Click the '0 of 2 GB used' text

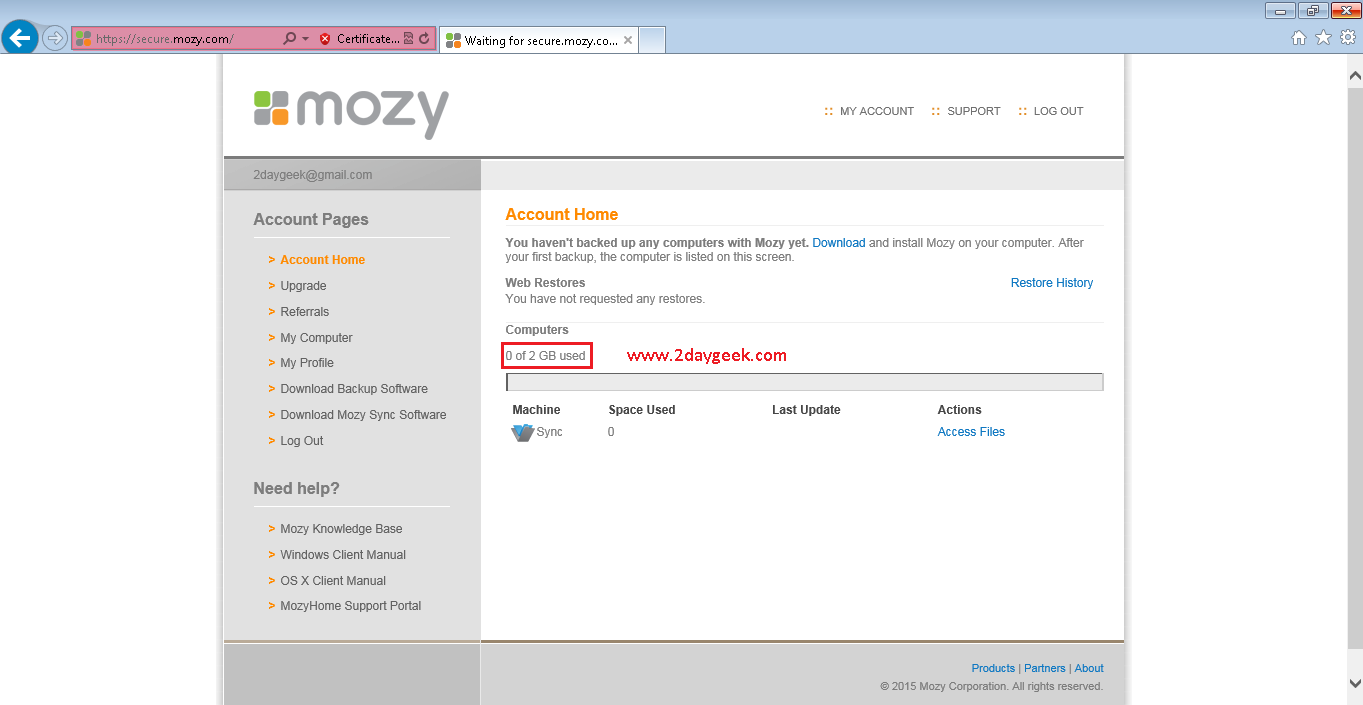pos(546,356)
